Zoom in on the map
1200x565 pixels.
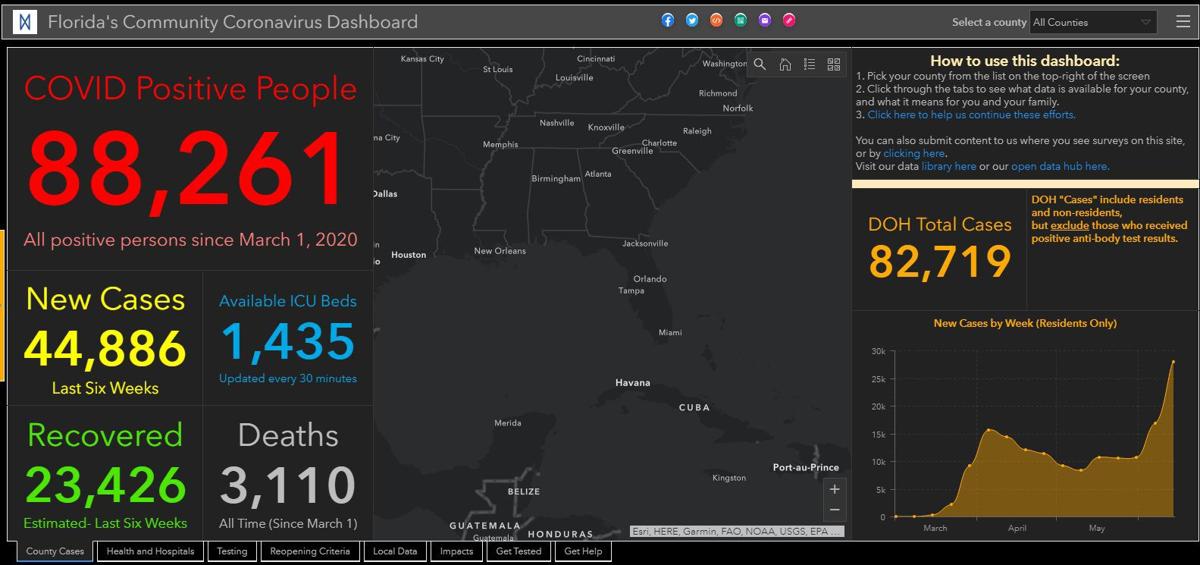(x=835, y=490)
